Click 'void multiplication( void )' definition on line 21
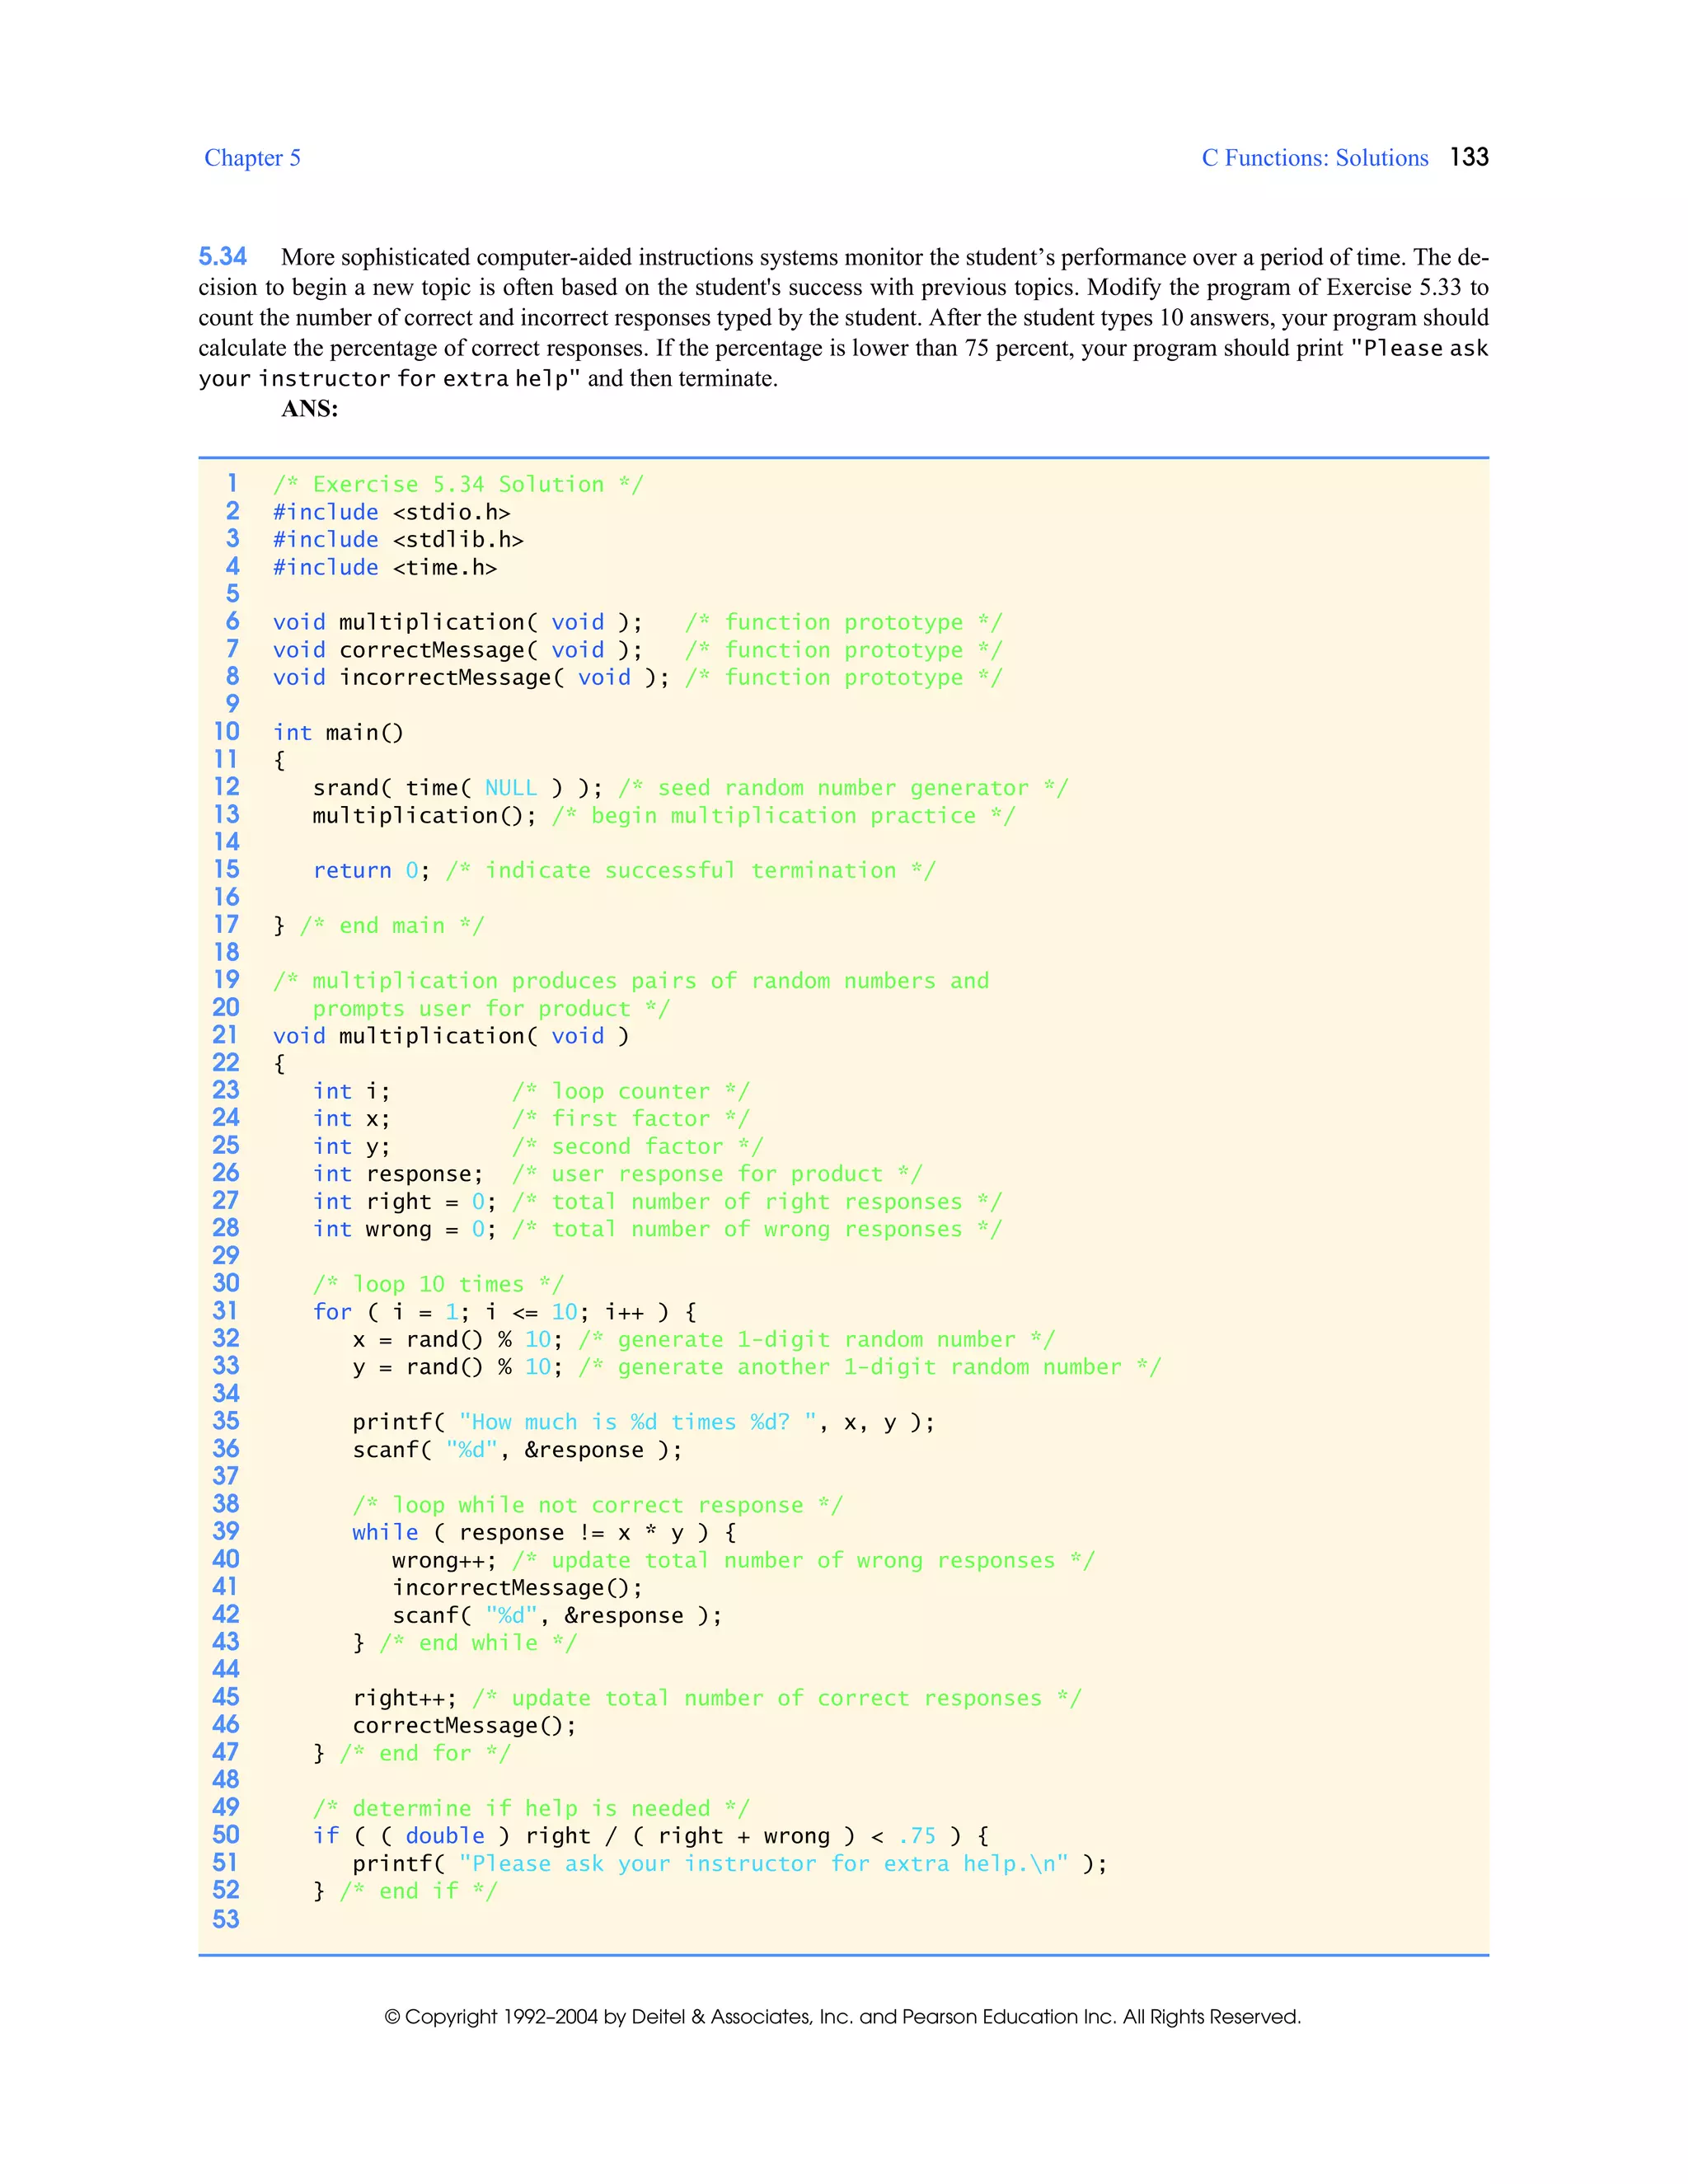The height and width of the screenshot is (2184, 1688). (451, 1036)
